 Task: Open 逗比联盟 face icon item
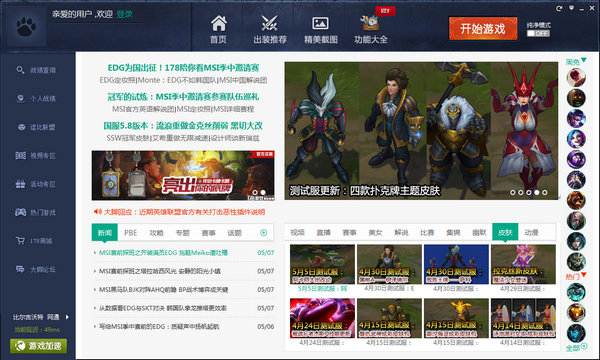tap(36, 127)
